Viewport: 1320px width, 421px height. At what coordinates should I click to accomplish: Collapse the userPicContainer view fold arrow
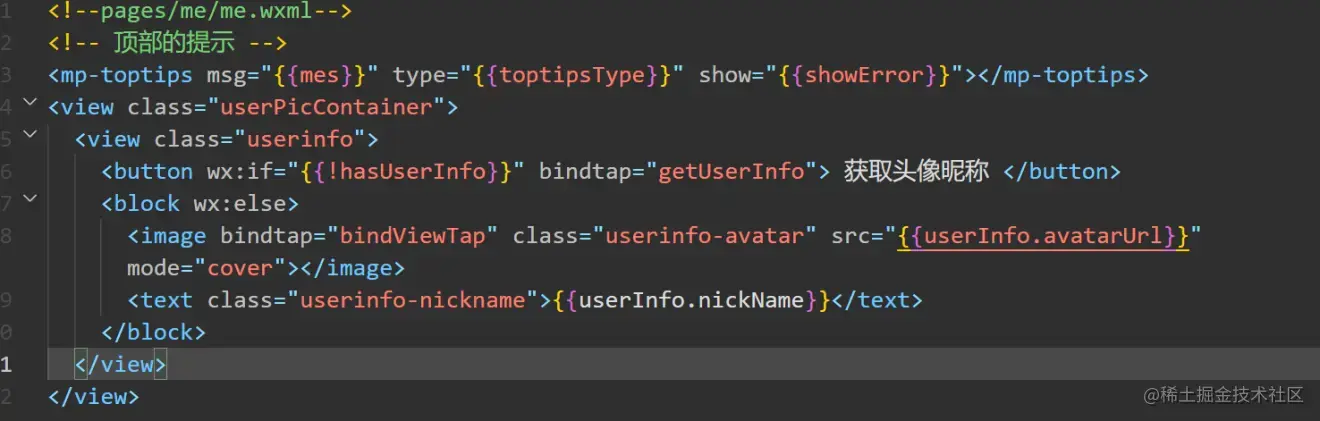coord(28,102)
